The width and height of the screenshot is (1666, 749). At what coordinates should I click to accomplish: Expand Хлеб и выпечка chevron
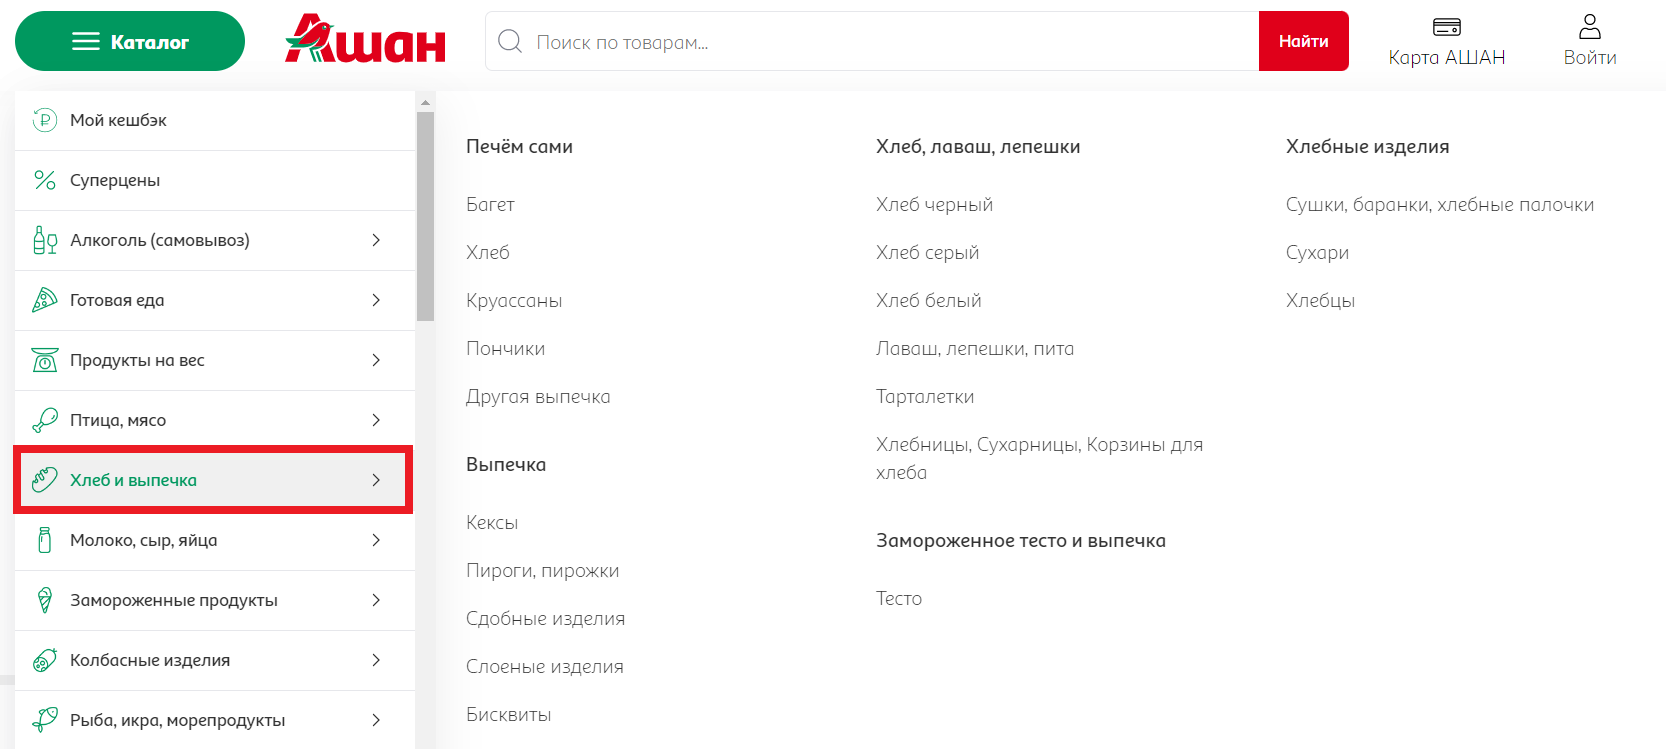pyautogui.click(x=376, y=480)
